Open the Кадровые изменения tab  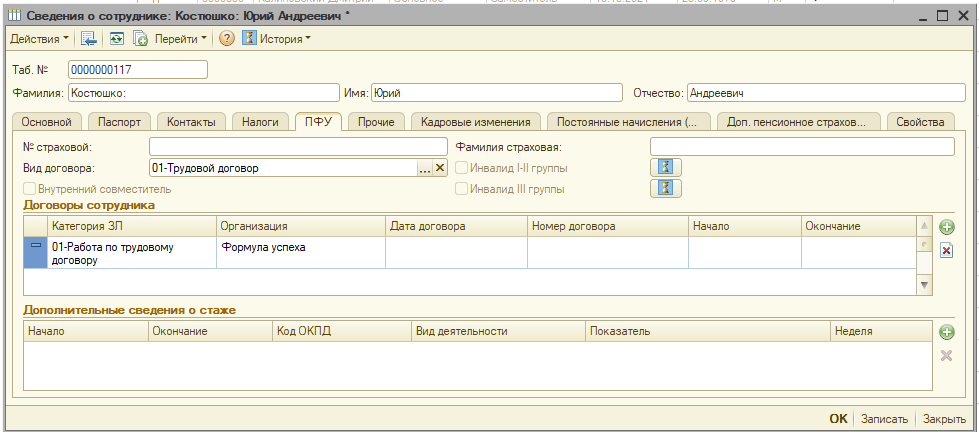[475, 122]
